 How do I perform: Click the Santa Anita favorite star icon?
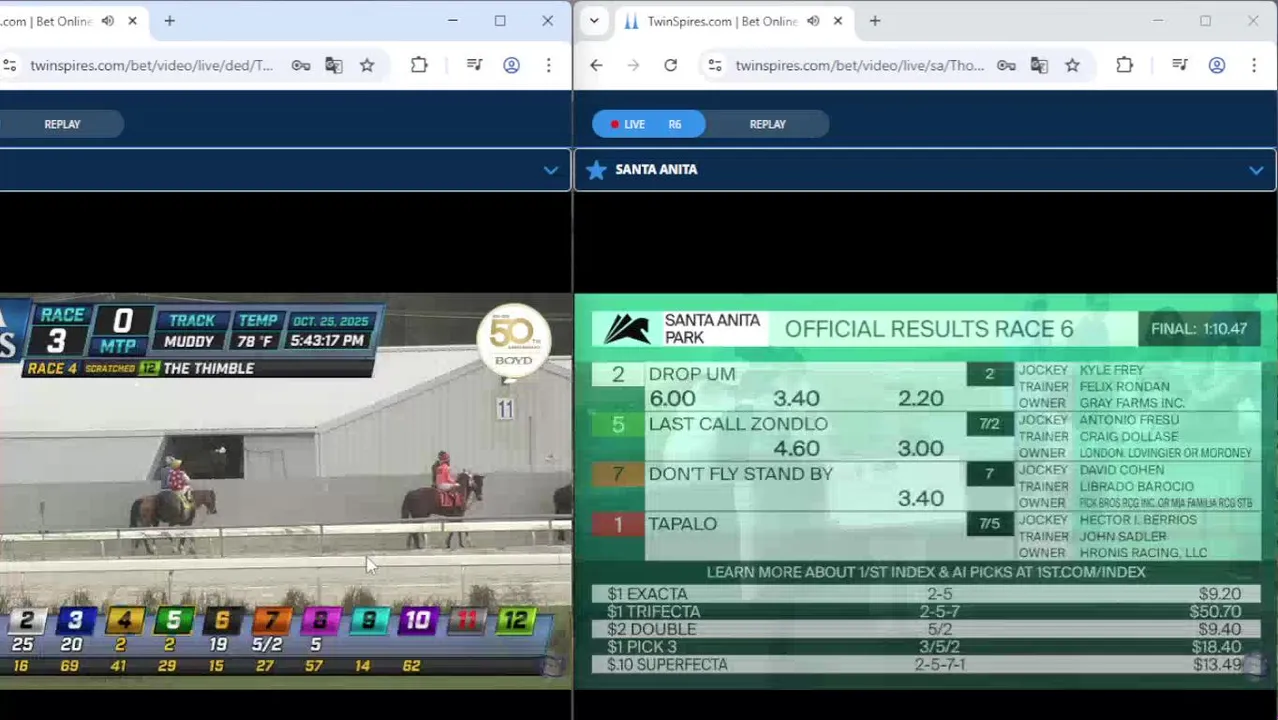pyautogui.click(x=596, y=170)
